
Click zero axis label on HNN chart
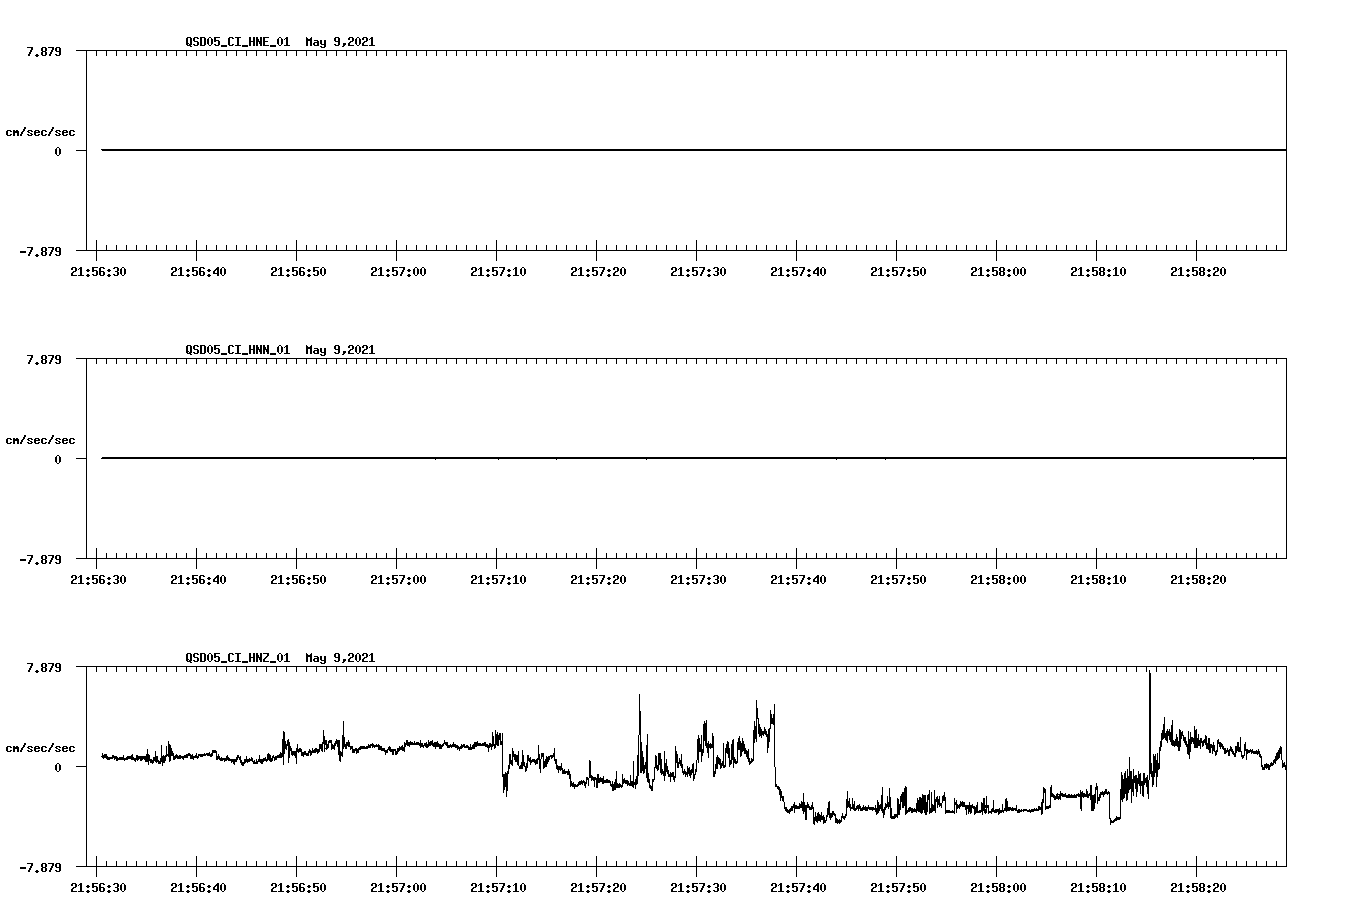pos(58,459)
